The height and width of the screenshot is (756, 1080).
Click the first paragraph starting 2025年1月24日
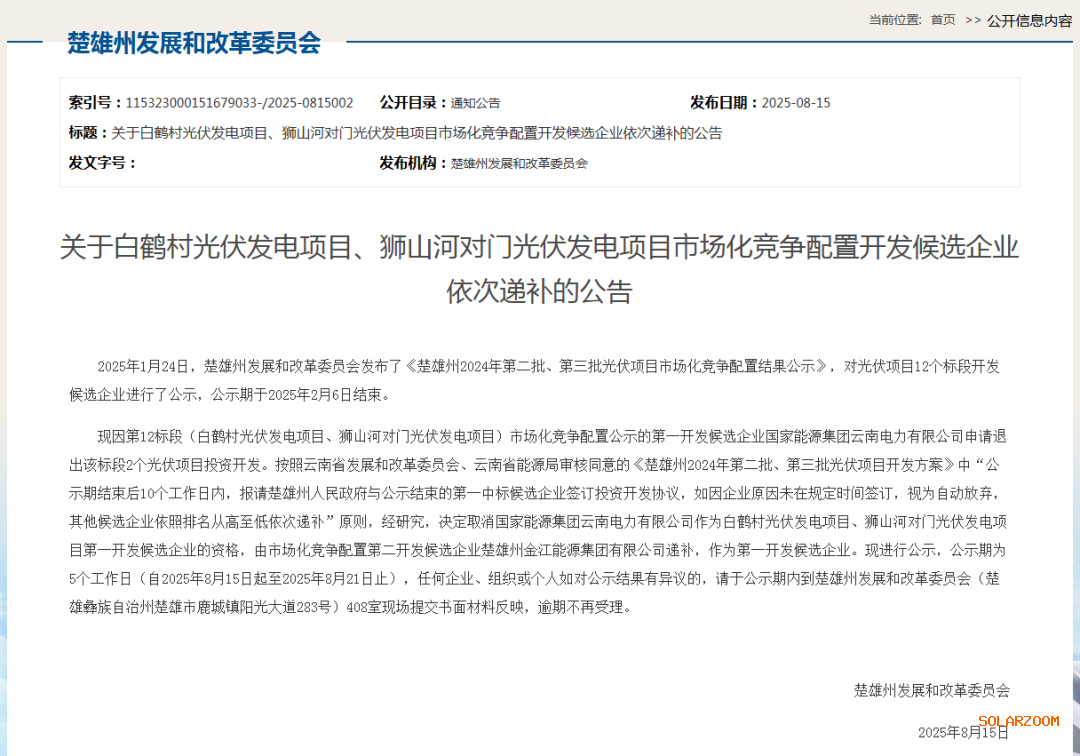539,379
